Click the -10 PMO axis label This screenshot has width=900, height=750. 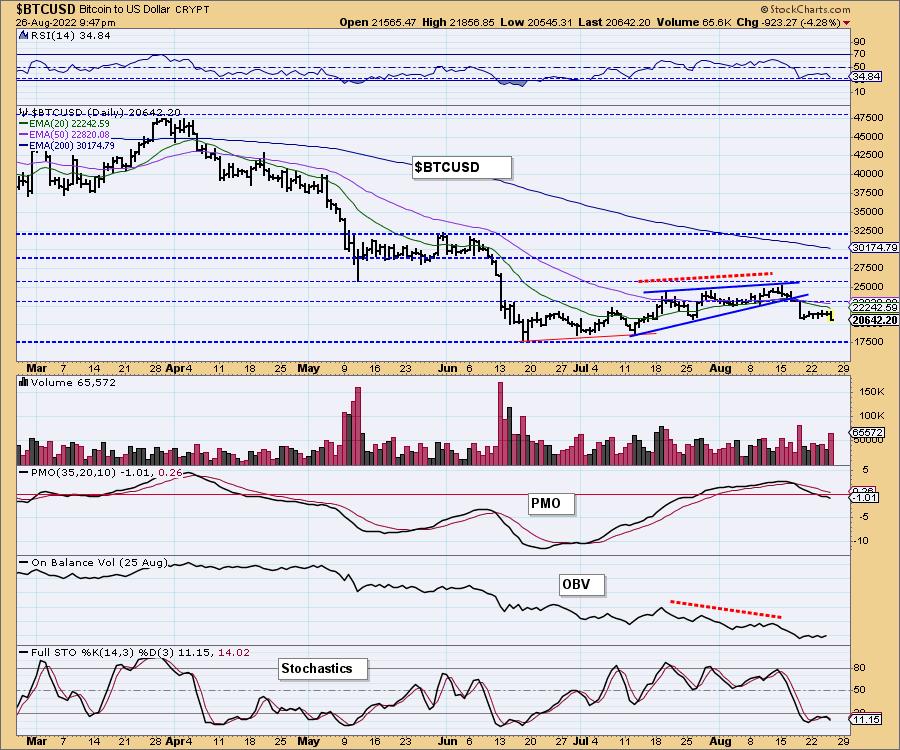pyautogui.click(x=862, y=541)
